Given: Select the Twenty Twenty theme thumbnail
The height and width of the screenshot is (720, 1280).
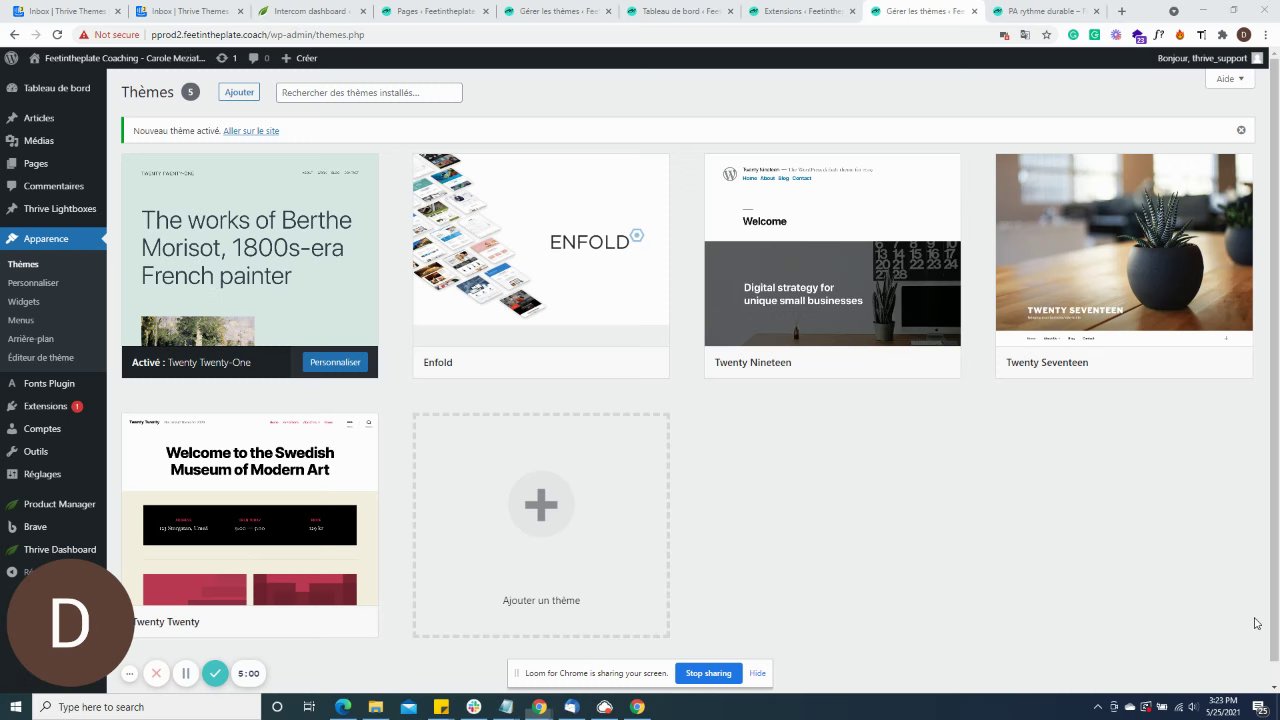Looking at the screenshot, I should click(250, 509).
